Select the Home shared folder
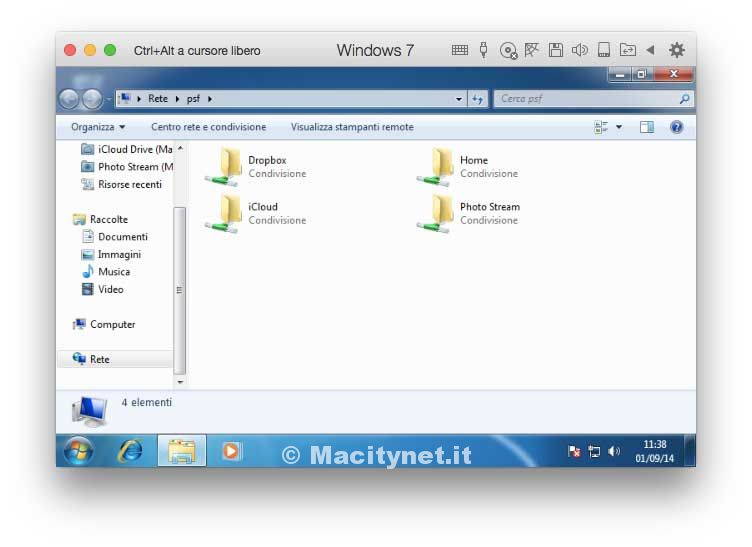The image size is (752, 547). [468, 167]
